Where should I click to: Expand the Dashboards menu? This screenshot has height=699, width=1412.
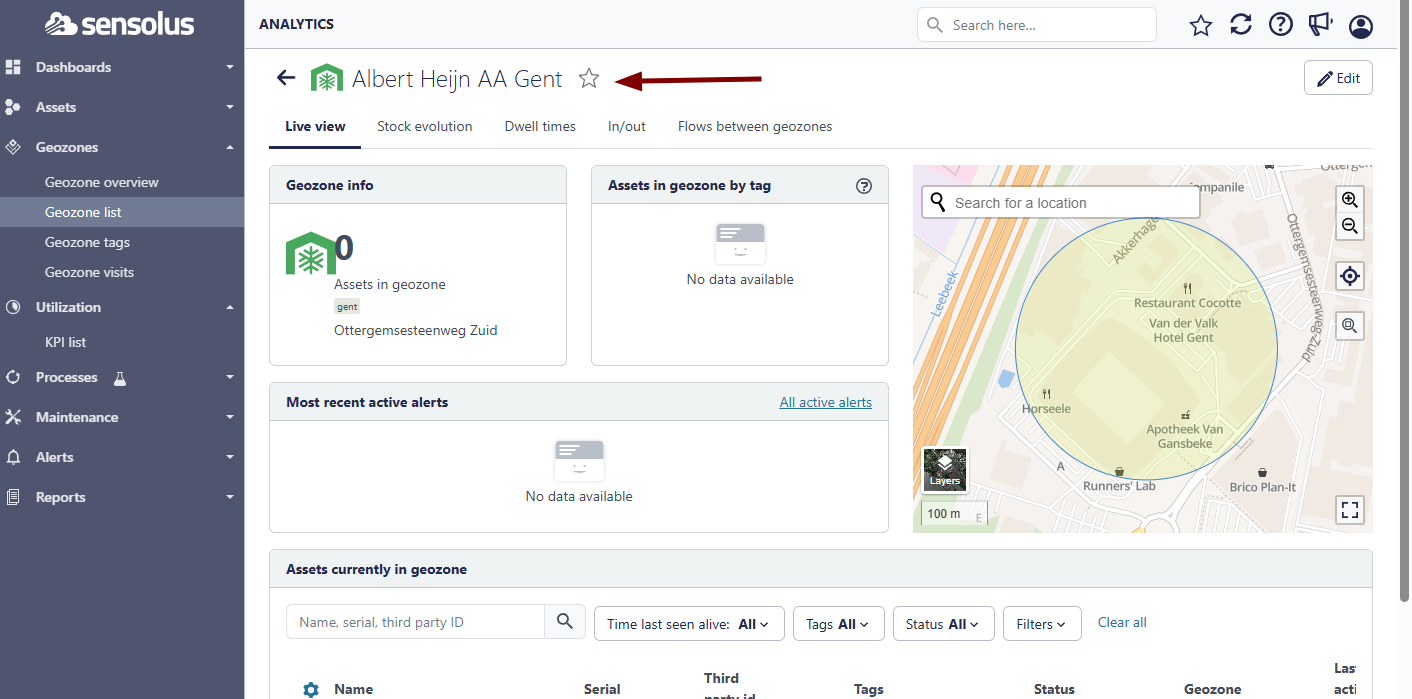click(x=230, y=67)
